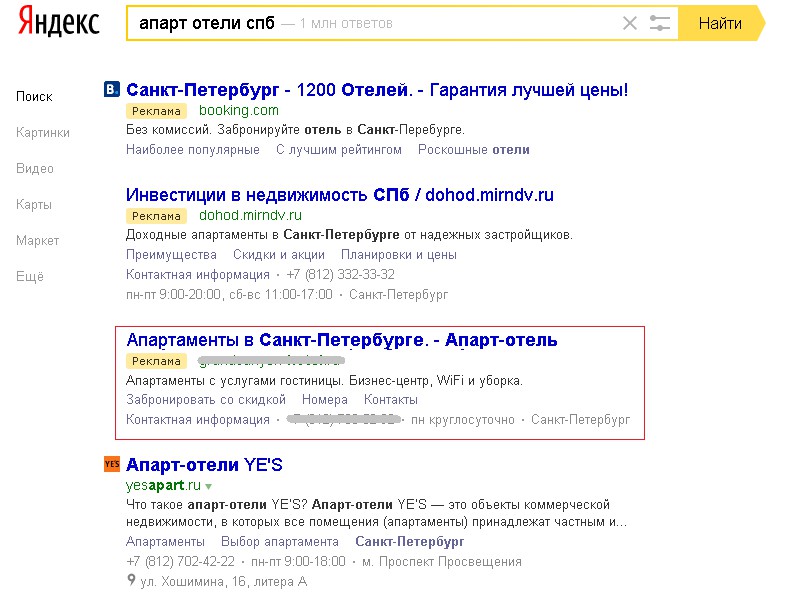
Task: Clear the search query with X icon
Action: pos(629,23)
